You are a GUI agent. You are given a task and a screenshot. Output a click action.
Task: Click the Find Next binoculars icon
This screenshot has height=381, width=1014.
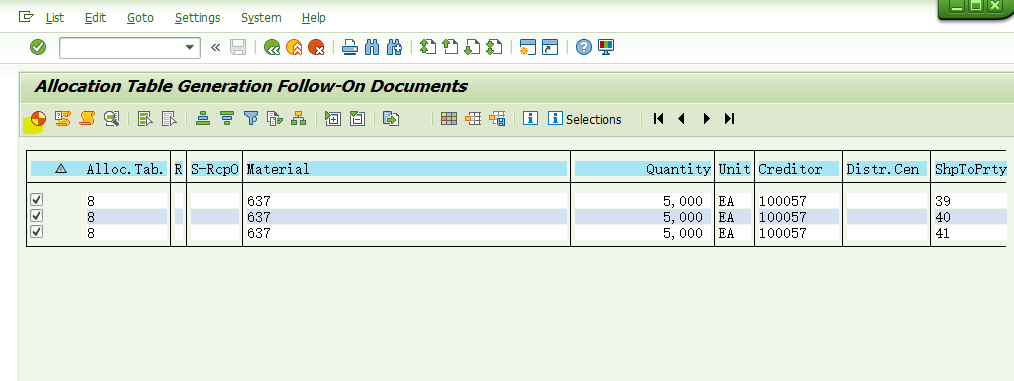394,47
